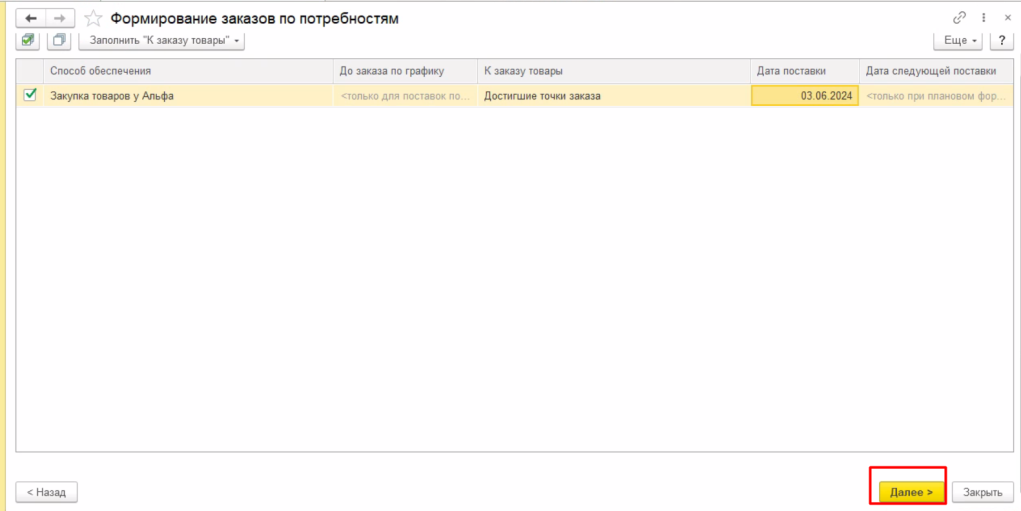Image resolution: width=1021 pixels, height=511 pixels.
Task: Click the До заказа по графику cell
Action: point(404,96)
